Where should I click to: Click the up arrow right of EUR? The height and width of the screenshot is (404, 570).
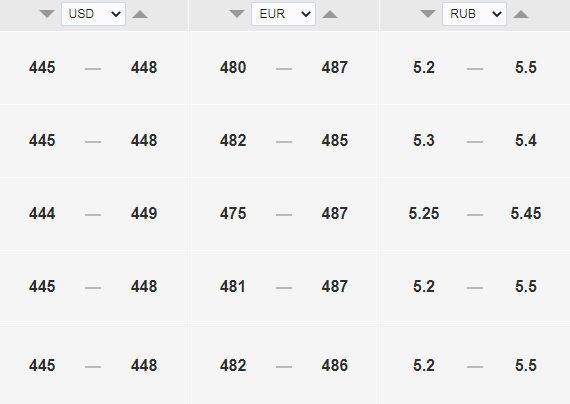pyautogui.click(x=330, y=14)
